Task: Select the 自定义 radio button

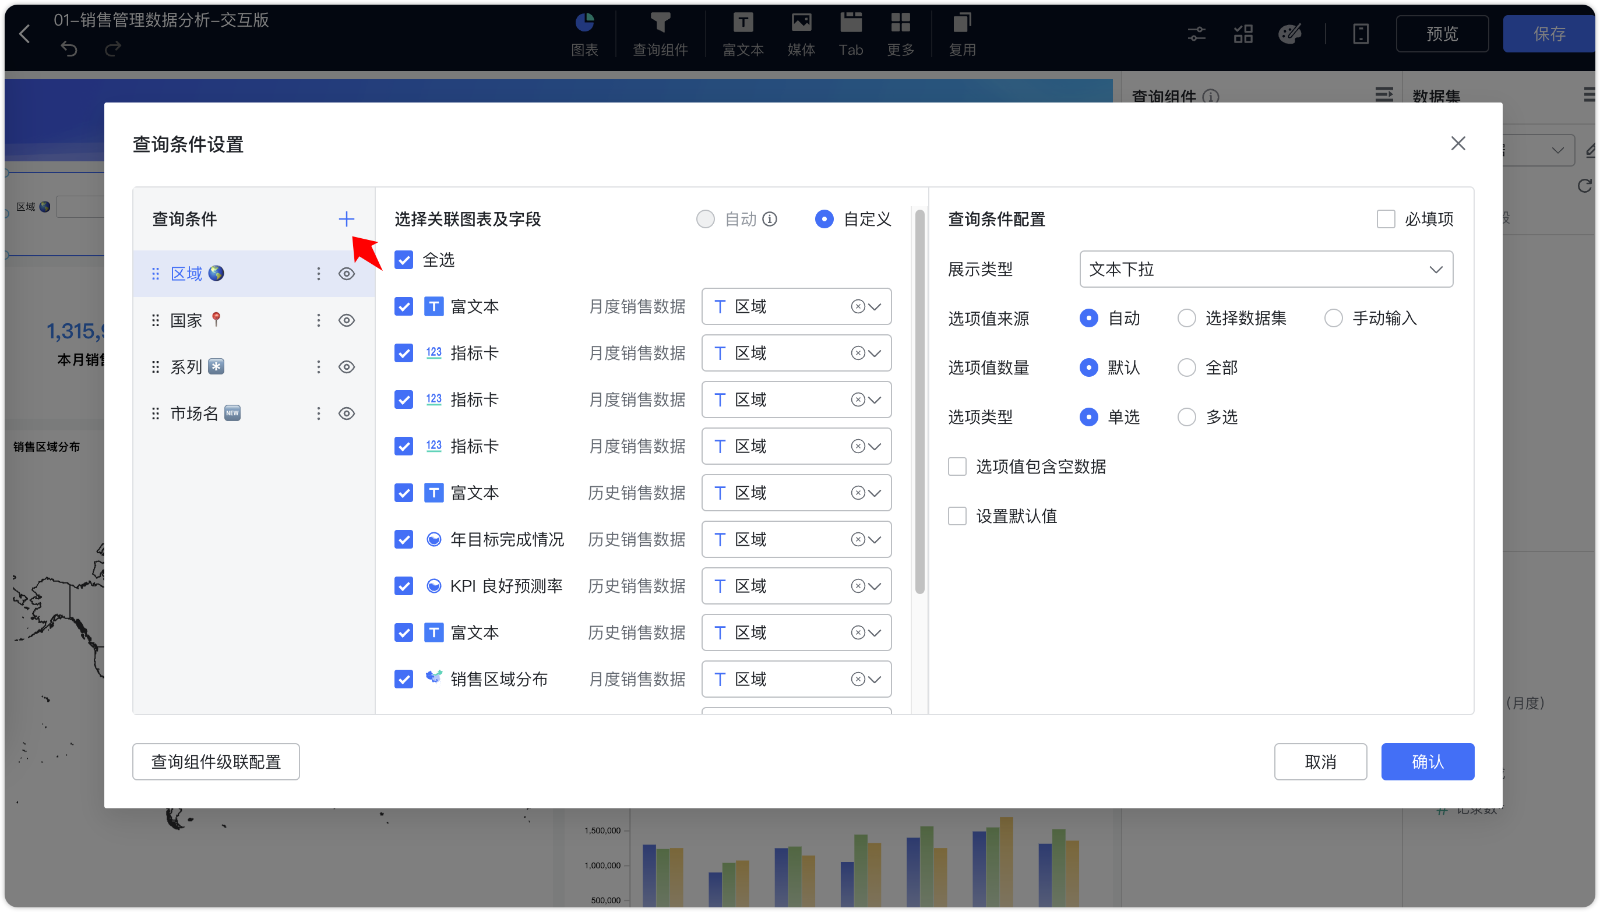Action: 824,219
